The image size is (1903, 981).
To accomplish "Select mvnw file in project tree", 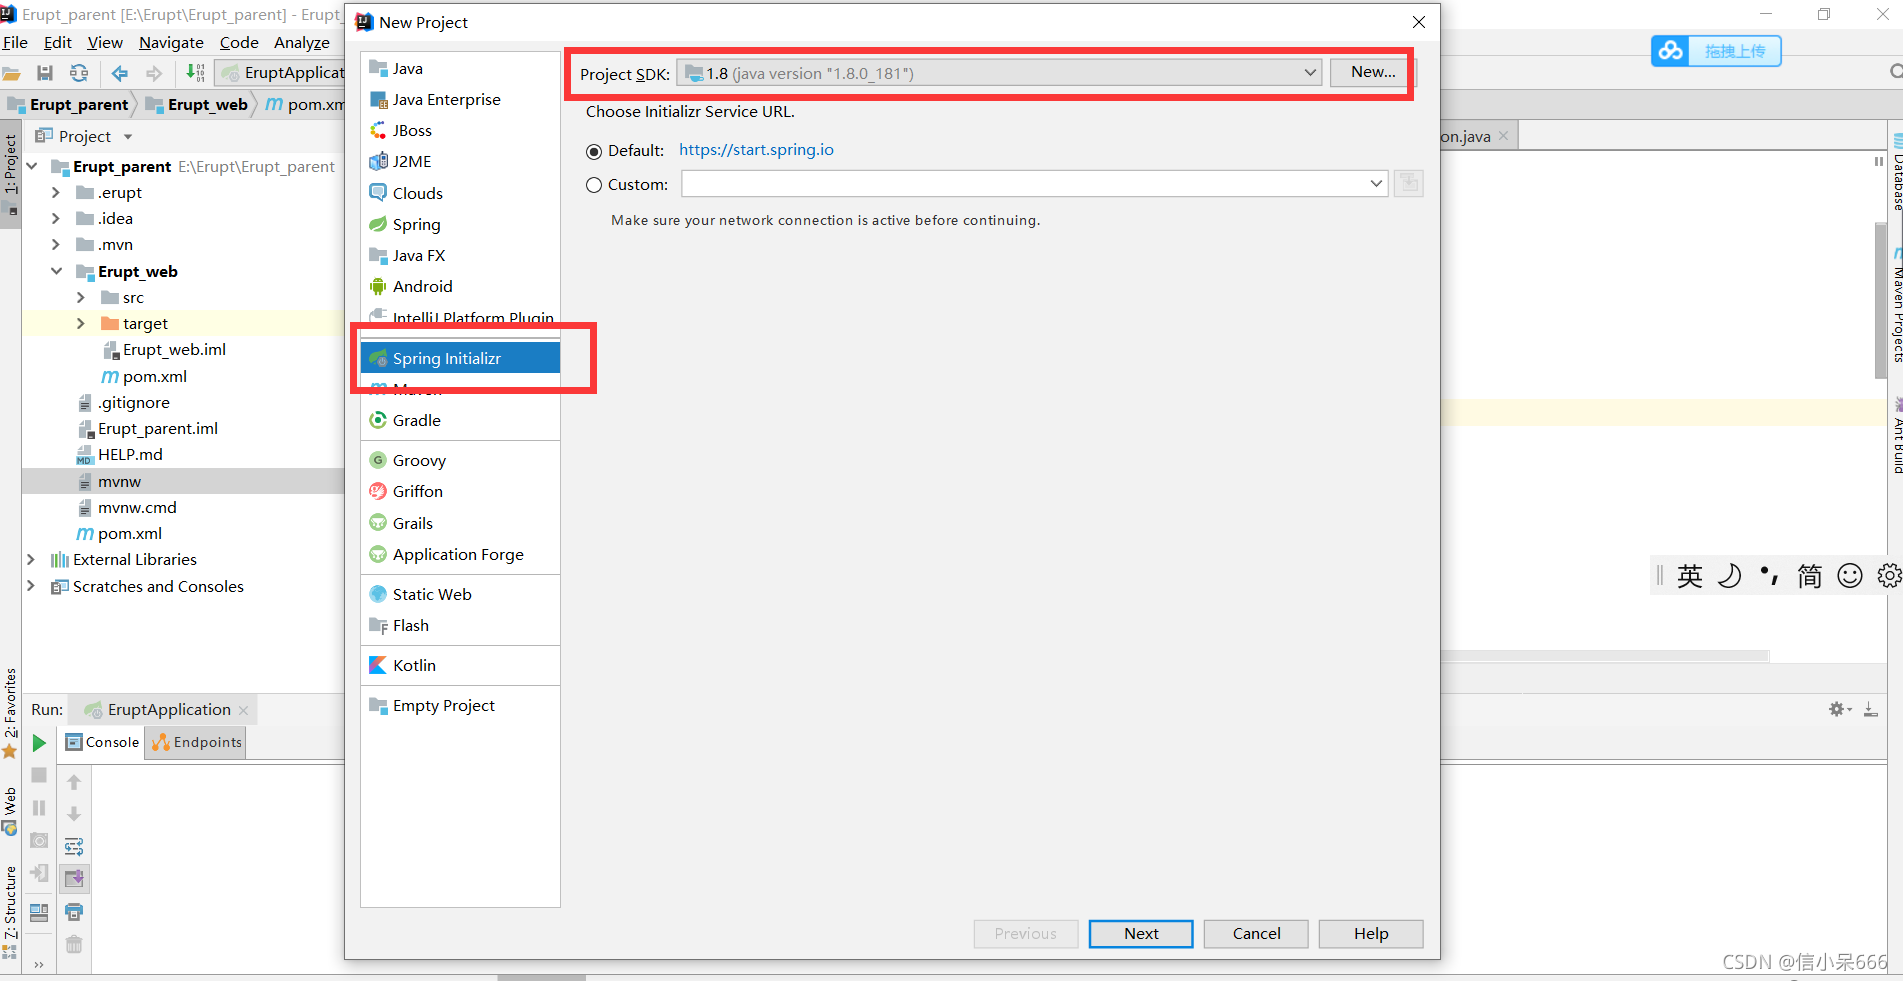I will click(119, 481).
